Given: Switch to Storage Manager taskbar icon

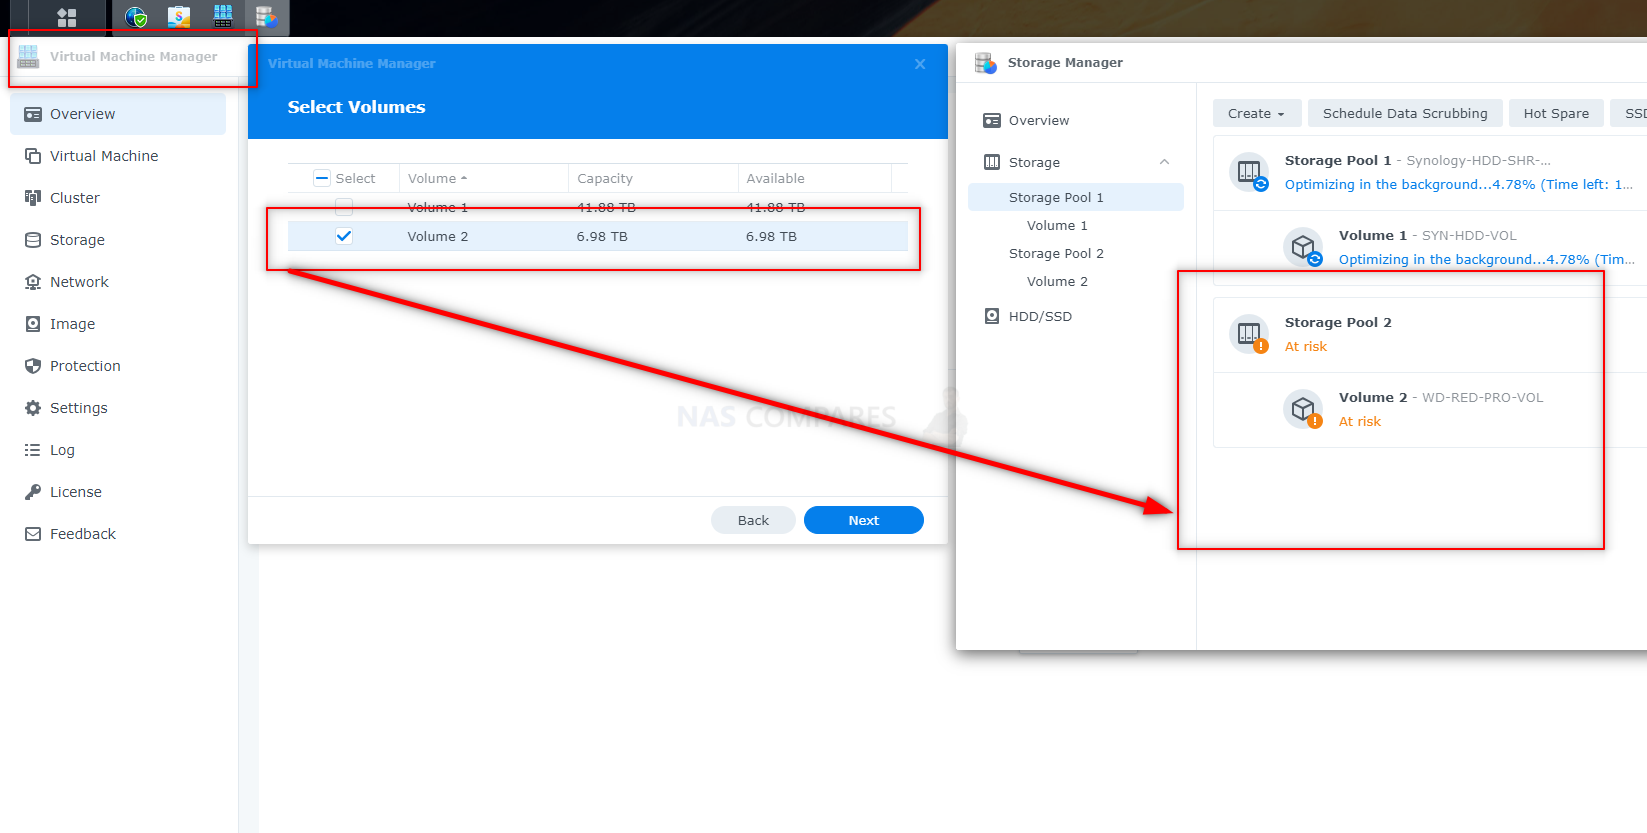Looking at the screenshot, I should [x=266, y=17].
